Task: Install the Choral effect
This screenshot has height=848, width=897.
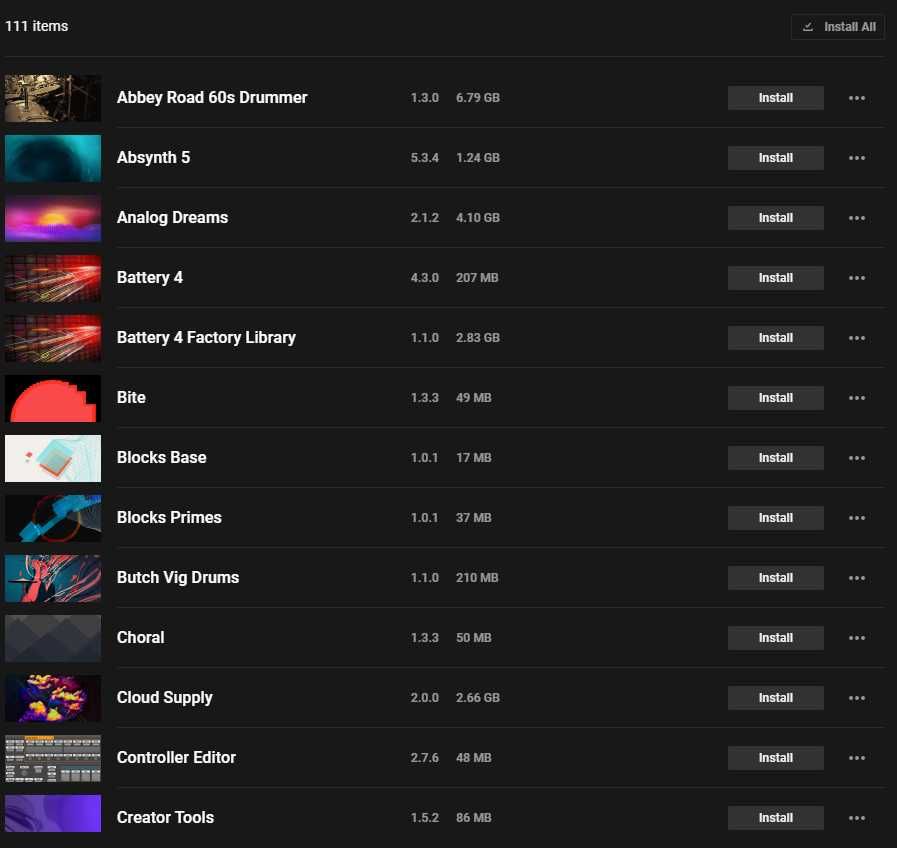Action: pos(776,638)
